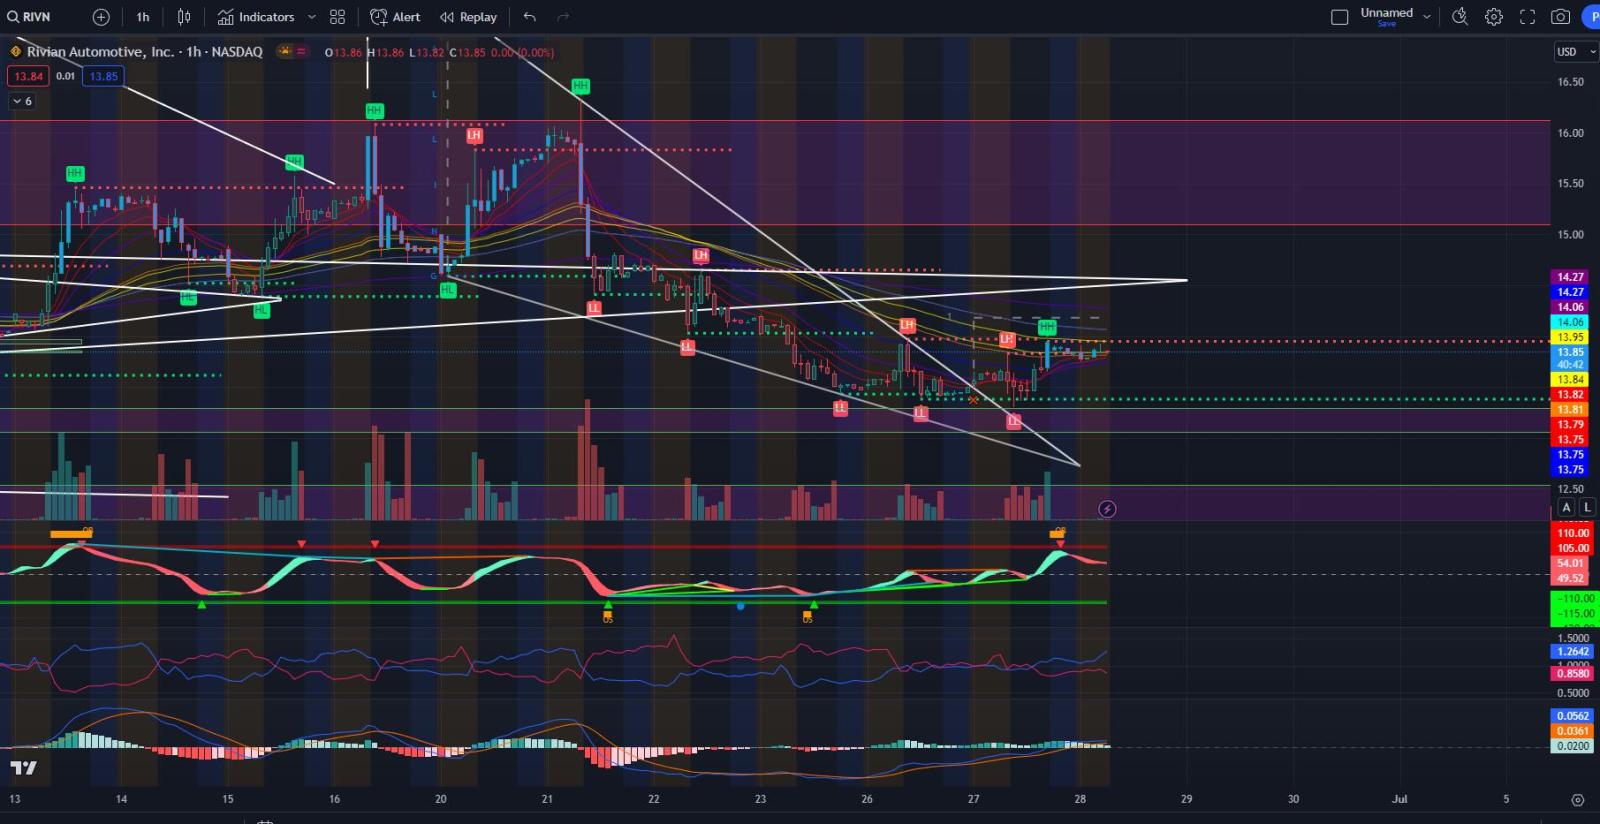
Task: Click the 13.85 buy price button
Action: (103, 76)
